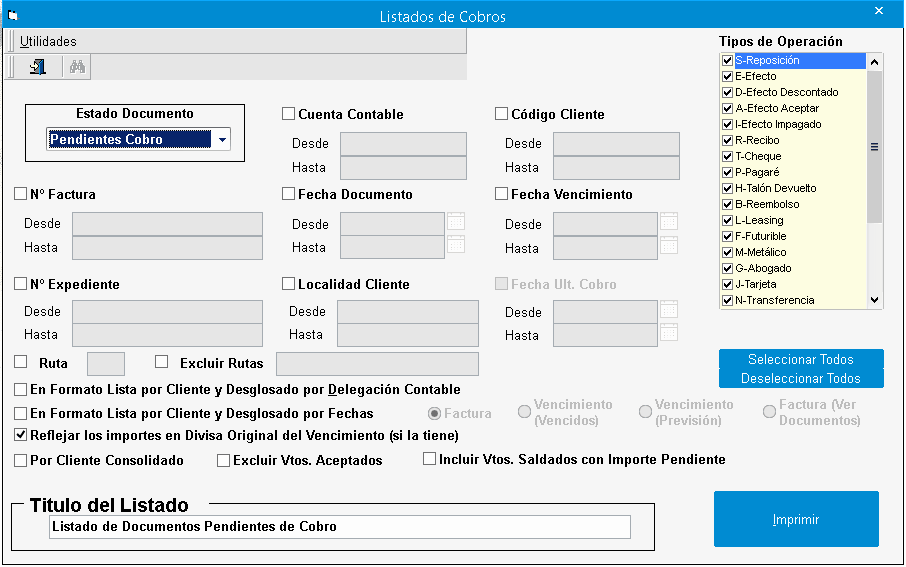Image resolution: width=906 pixels, height=567 pixels.
Task: Enable the Cuenta Contable filter checkbox
Action: click(289, 114)
